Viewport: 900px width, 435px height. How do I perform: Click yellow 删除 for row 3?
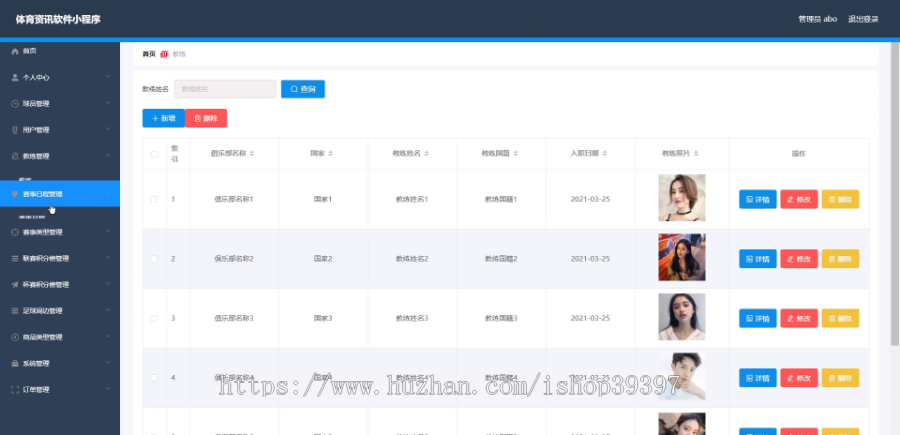tap(840, 318)
